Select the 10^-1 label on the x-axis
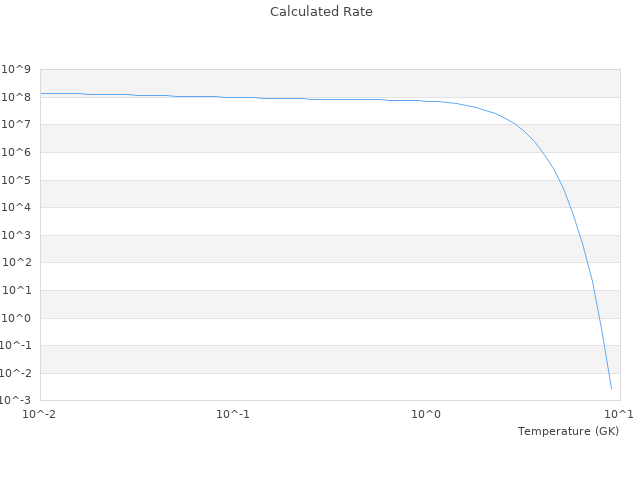 [232, 414]
